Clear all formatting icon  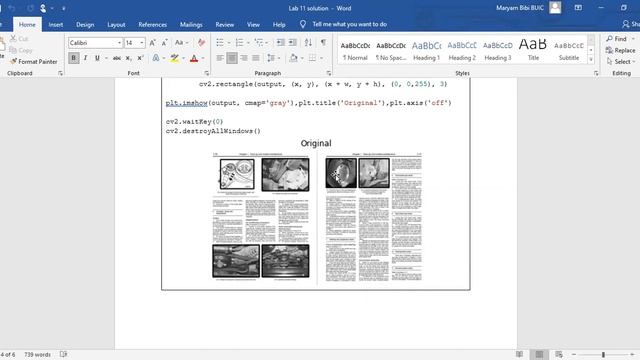[201, 42]
